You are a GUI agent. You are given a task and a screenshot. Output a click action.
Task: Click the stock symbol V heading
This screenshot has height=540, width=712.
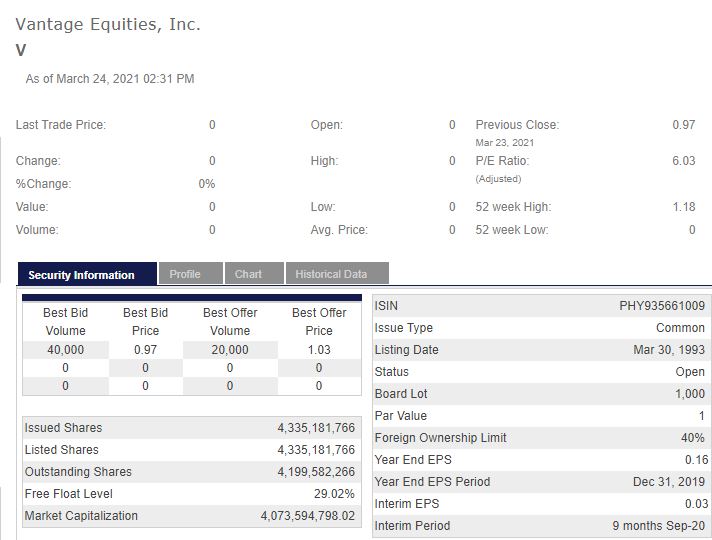point(21,50)
